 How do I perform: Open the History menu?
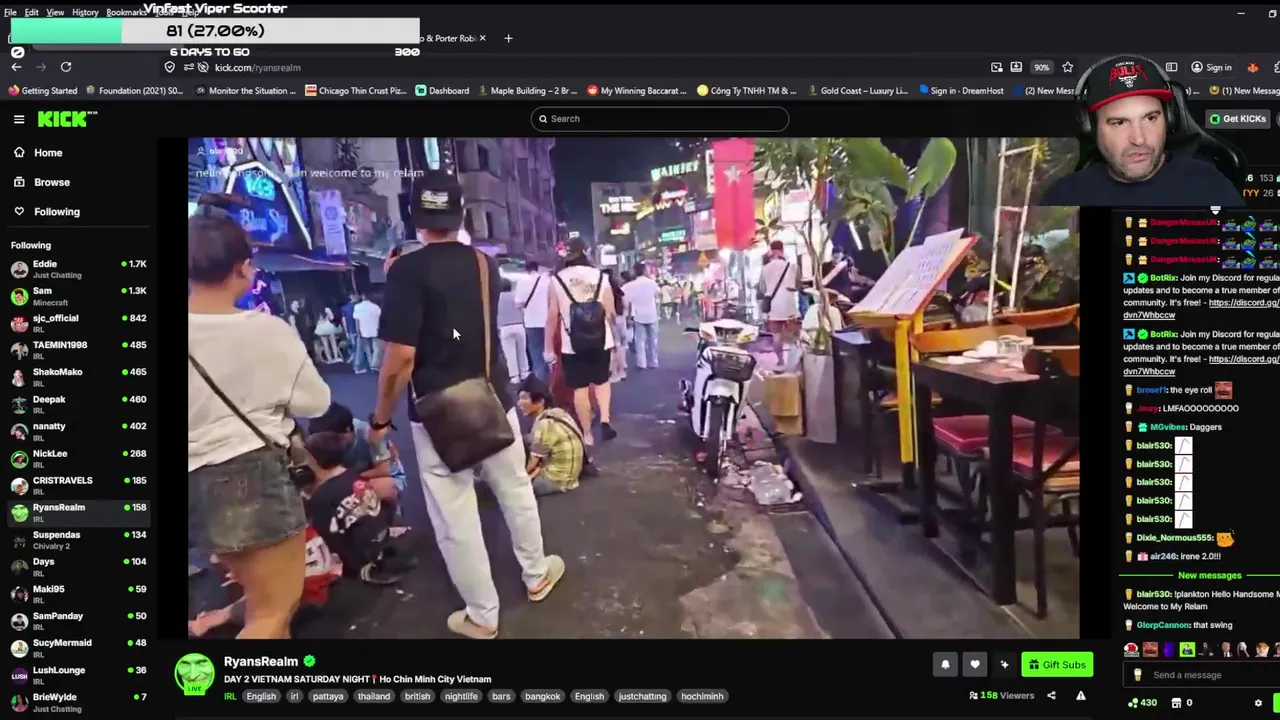85,12
